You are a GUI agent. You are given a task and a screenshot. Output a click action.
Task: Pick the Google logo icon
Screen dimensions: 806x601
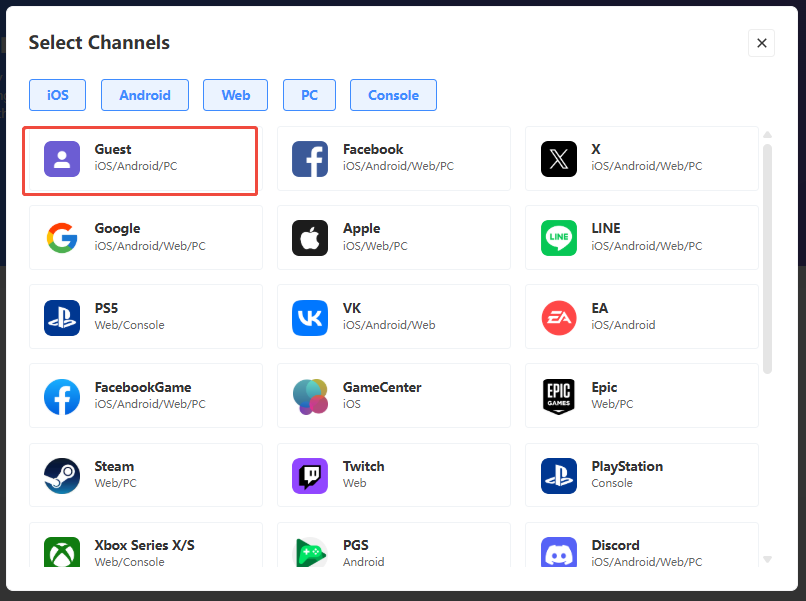tap(62, 238)
